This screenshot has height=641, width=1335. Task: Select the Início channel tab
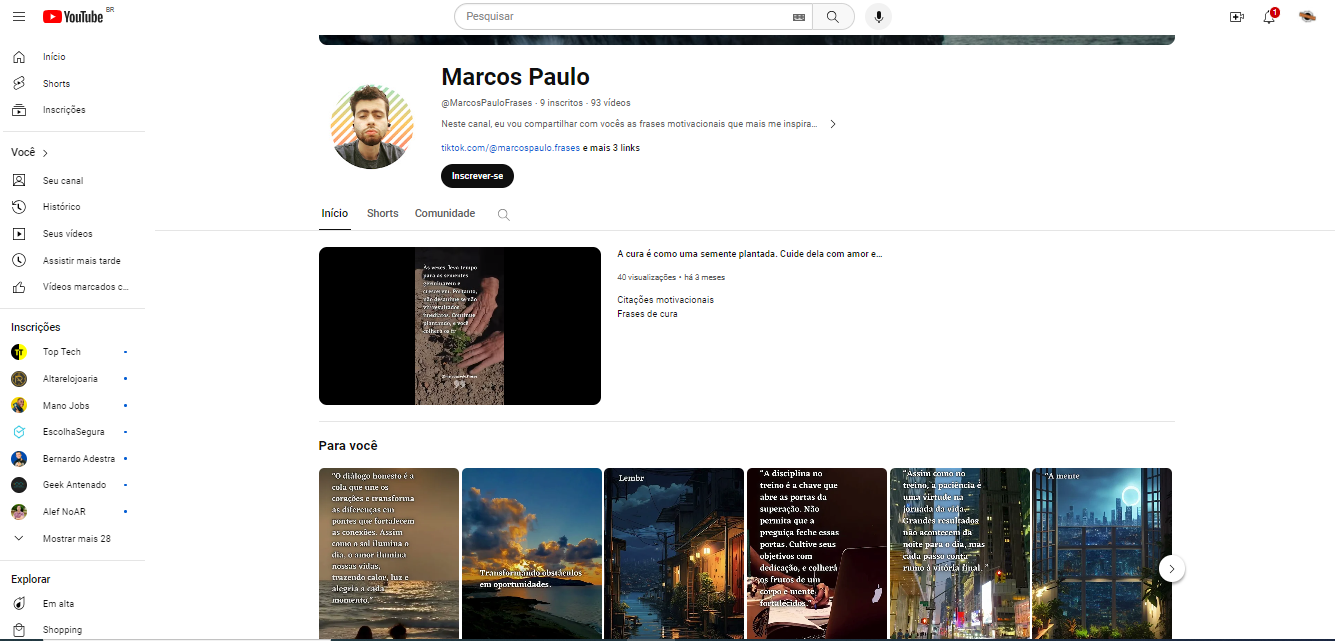[x=335, y=214]
